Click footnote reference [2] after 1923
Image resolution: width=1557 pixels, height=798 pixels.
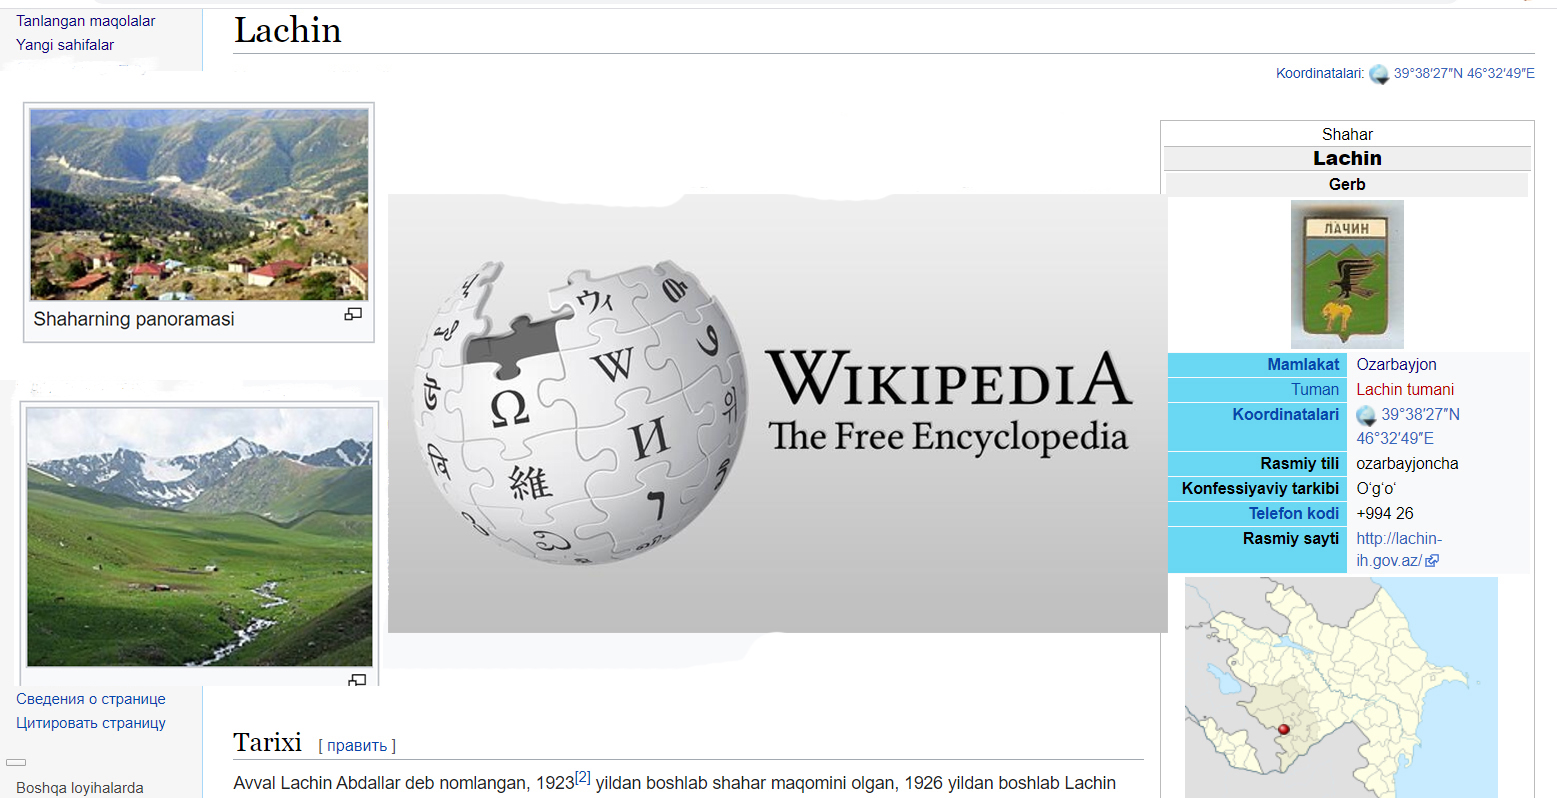pos(583,777)
